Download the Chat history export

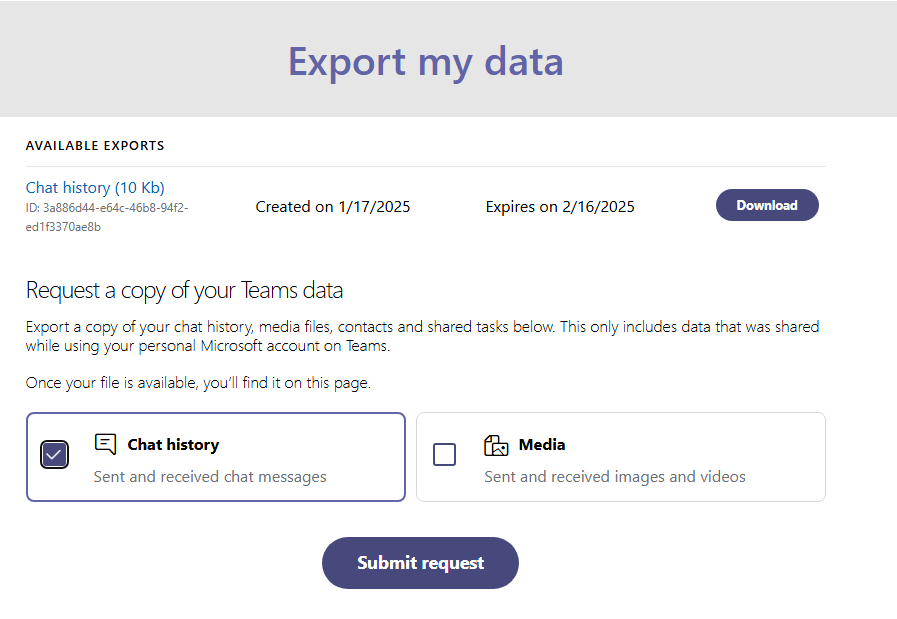coord(767,205)
